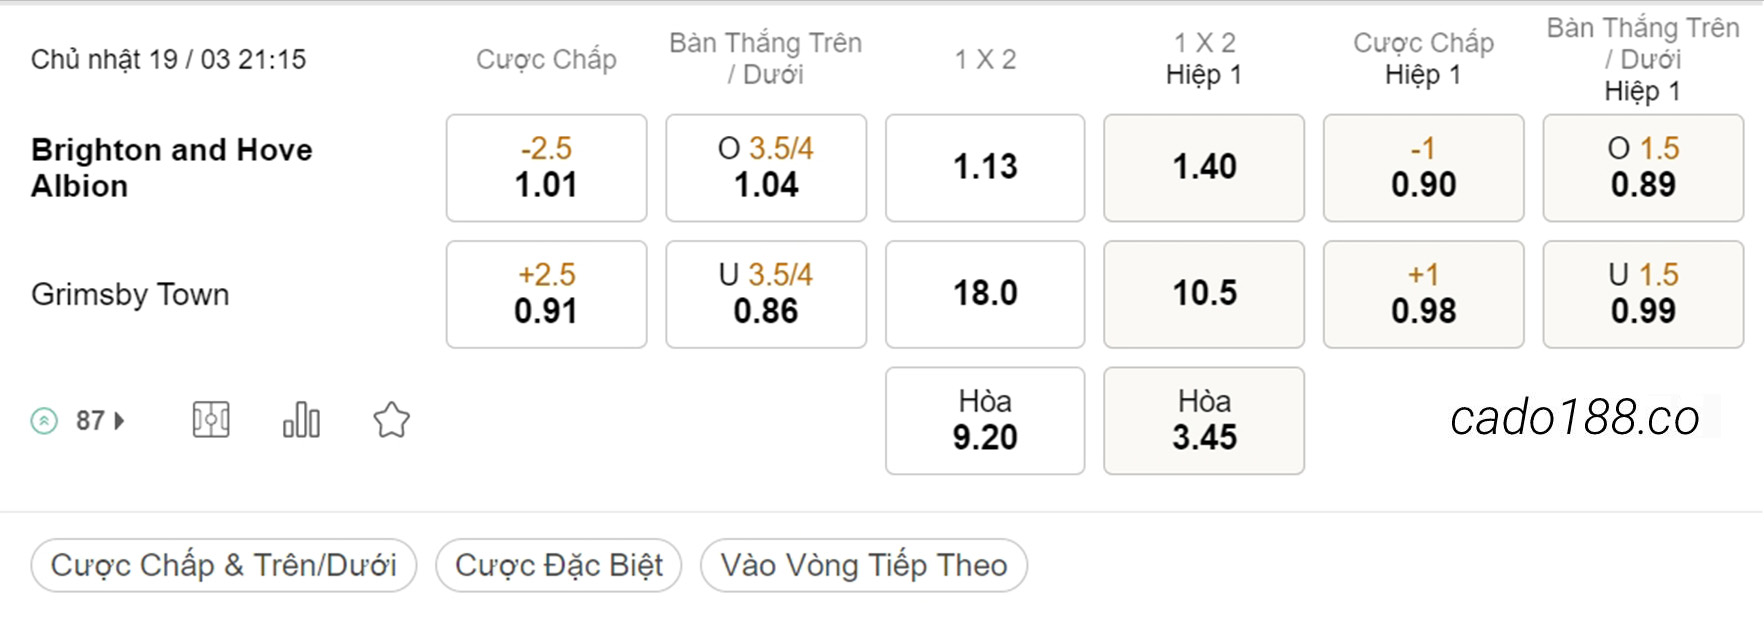Viewport: 1764px width, 618px height.
Task: Open the bar chart statistics icon
Action: (x=301, y=420)
